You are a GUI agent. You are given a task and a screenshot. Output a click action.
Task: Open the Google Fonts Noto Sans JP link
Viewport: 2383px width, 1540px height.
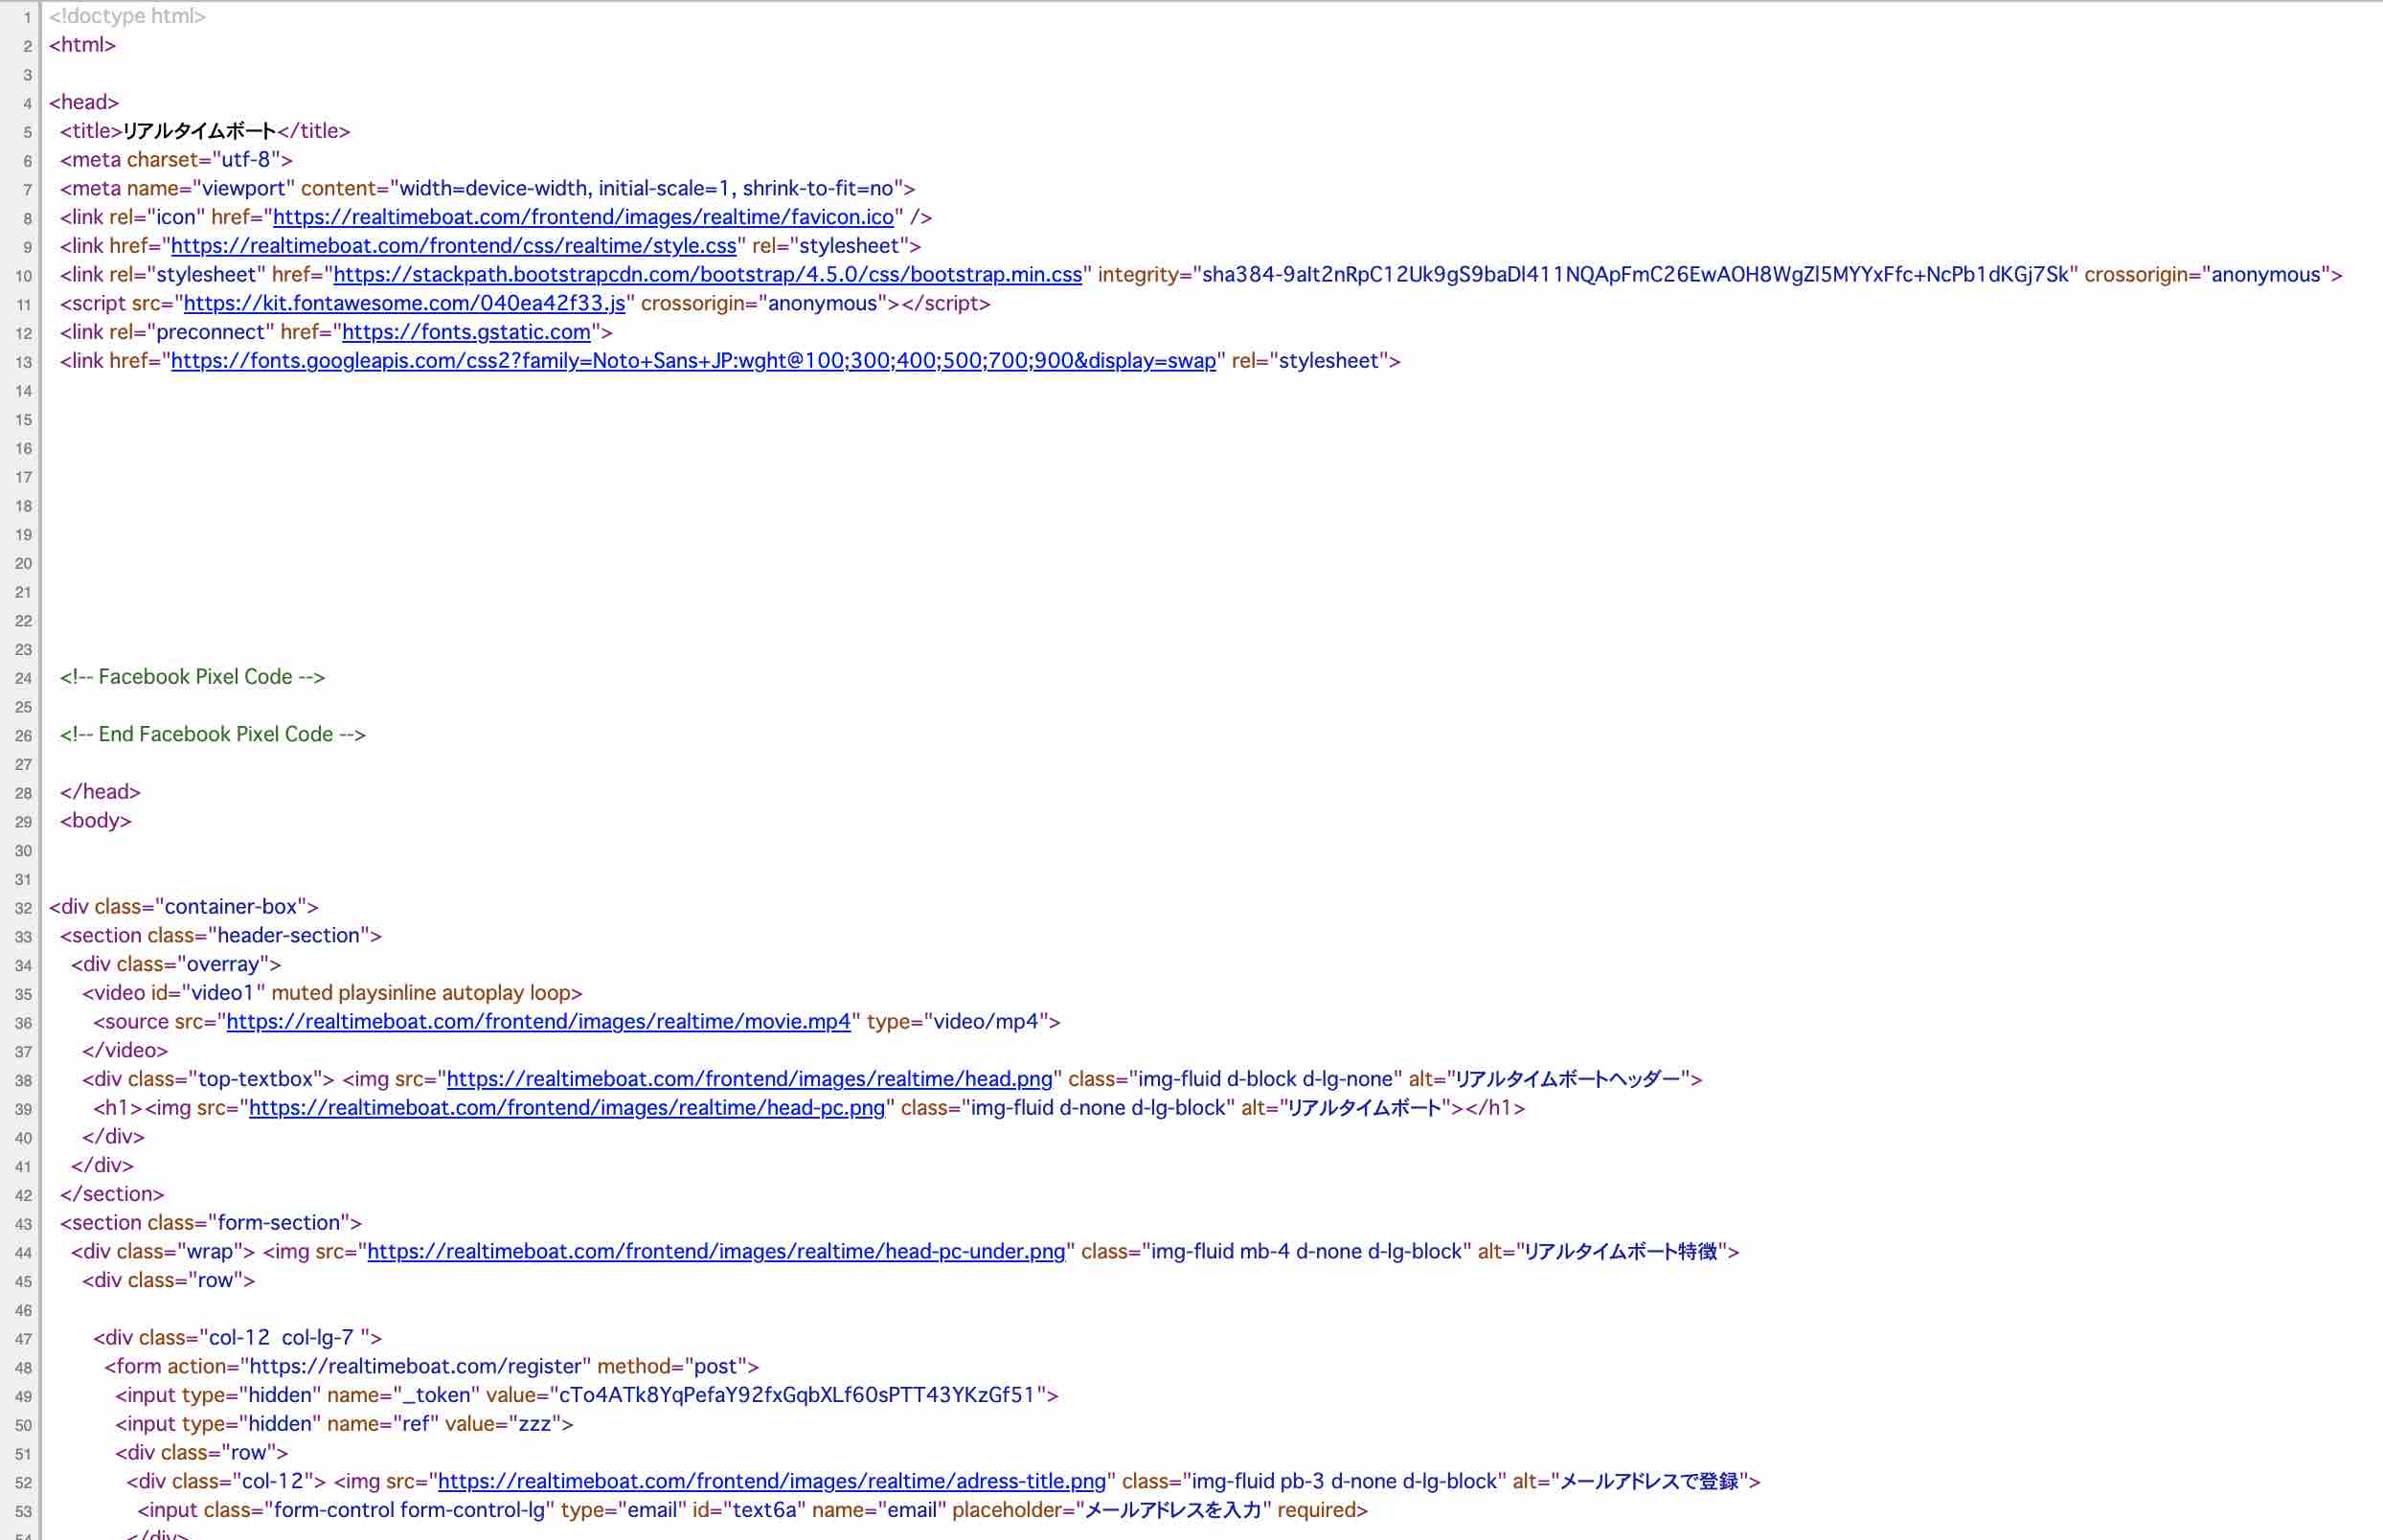coord(694,361)
